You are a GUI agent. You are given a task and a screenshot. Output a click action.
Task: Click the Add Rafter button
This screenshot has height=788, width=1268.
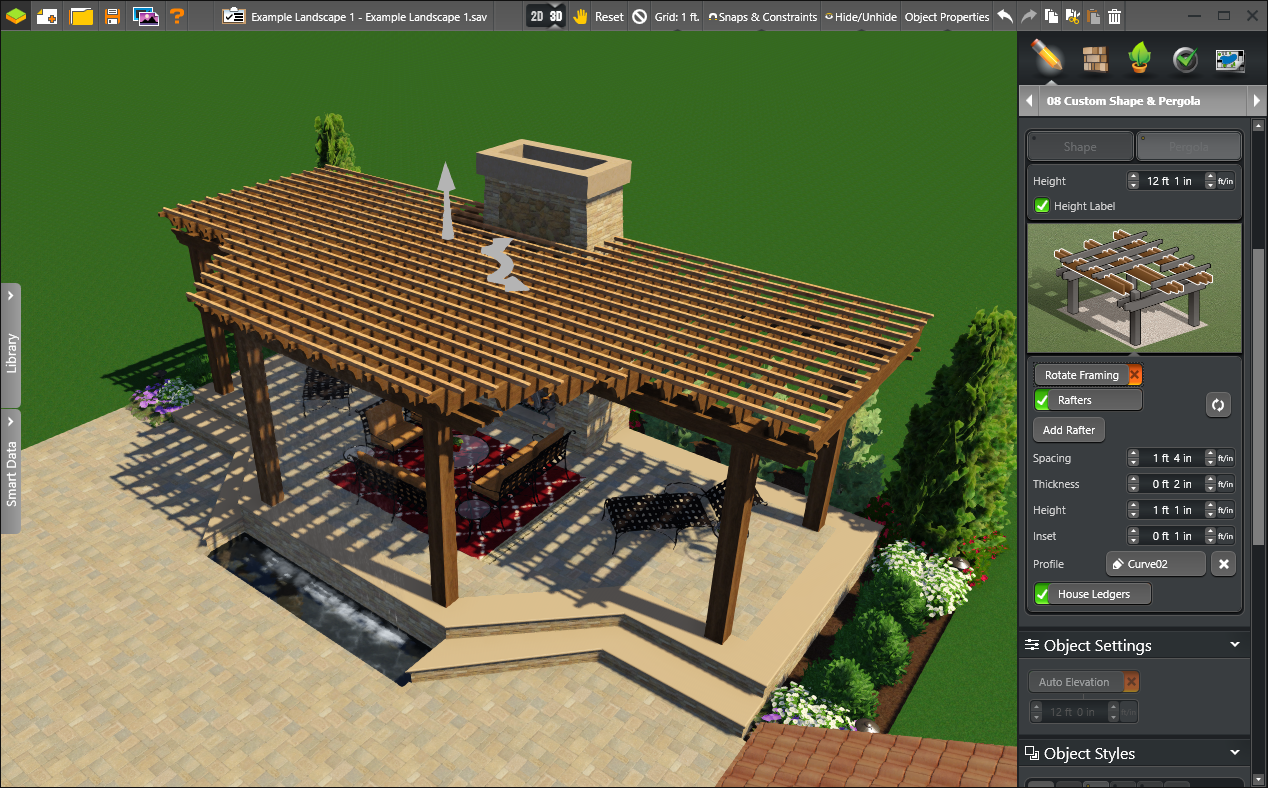1068,429
